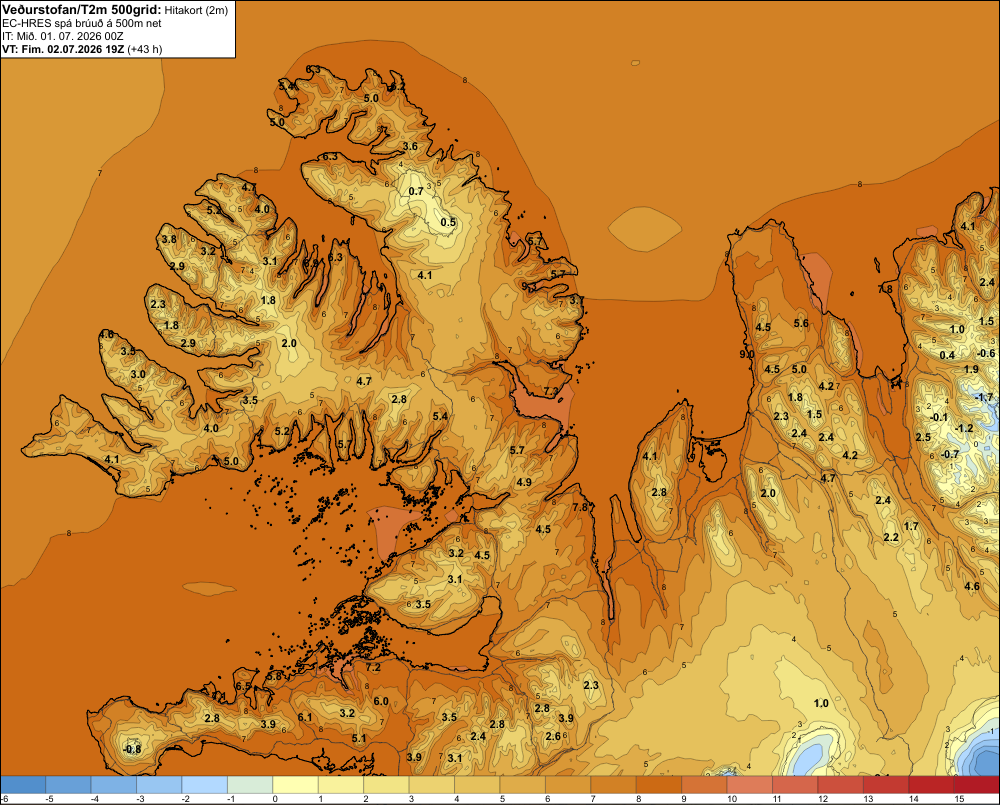Click the 2.0 value in Westfjords center
1000x805 pixels.
[289, 343]
